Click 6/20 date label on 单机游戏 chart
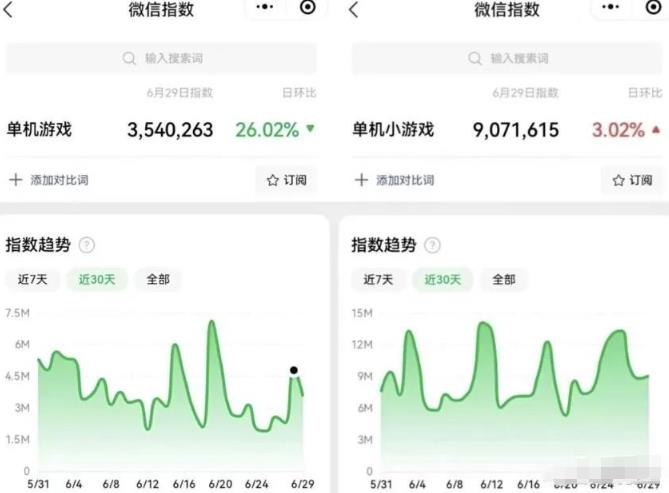 (220, 484)
